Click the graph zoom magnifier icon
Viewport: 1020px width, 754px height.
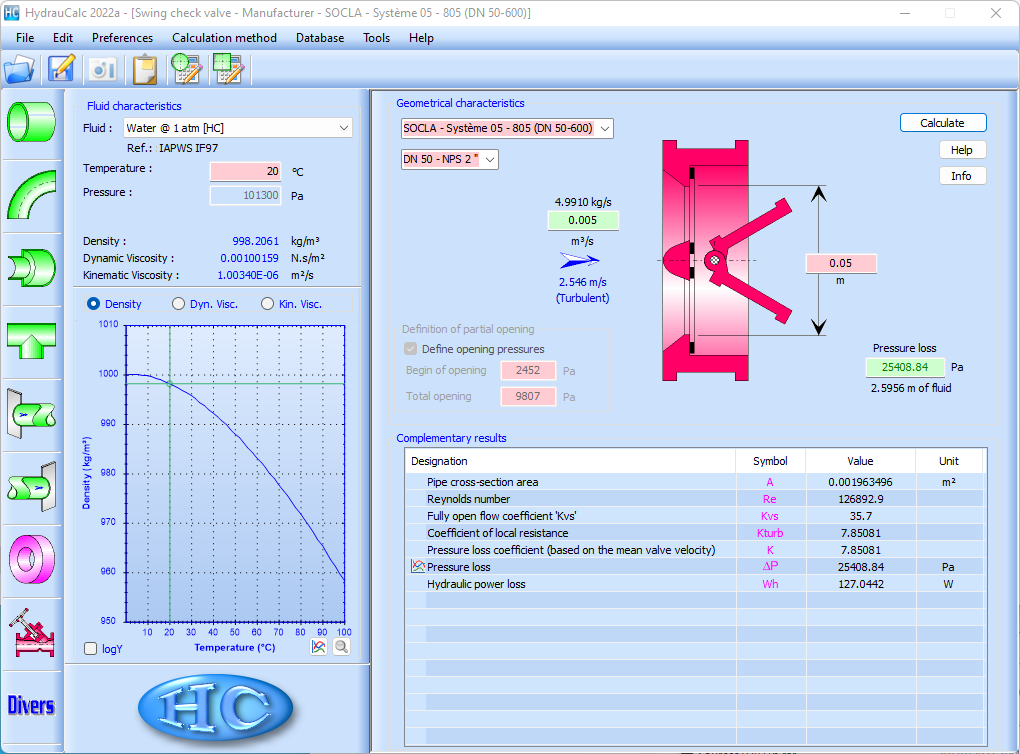tap(342, 647)
